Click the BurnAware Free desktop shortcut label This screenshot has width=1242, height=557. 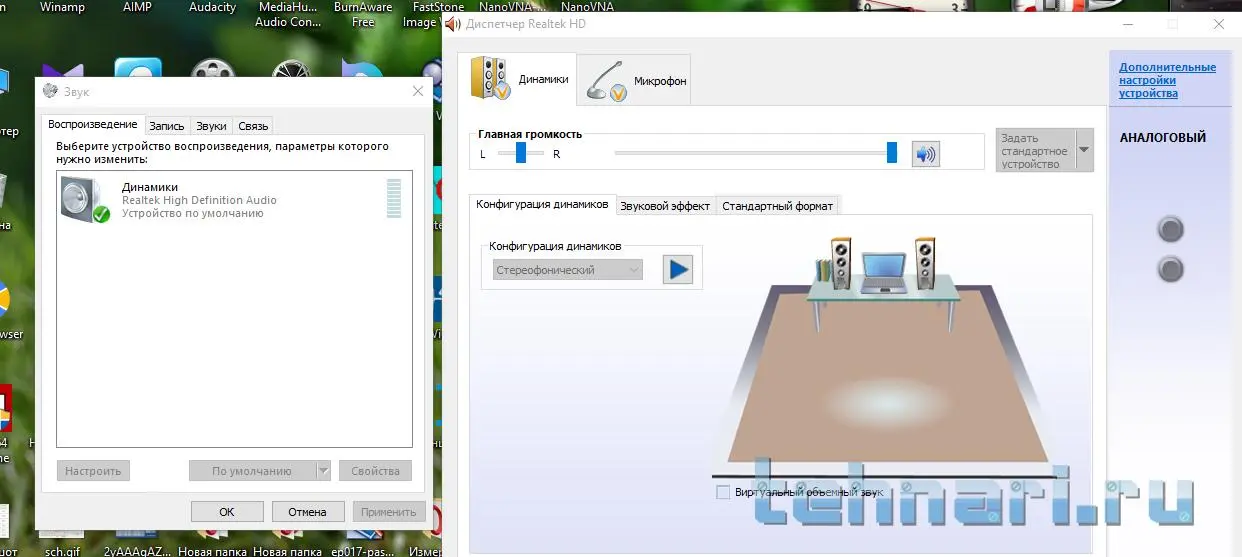[363, 14]
